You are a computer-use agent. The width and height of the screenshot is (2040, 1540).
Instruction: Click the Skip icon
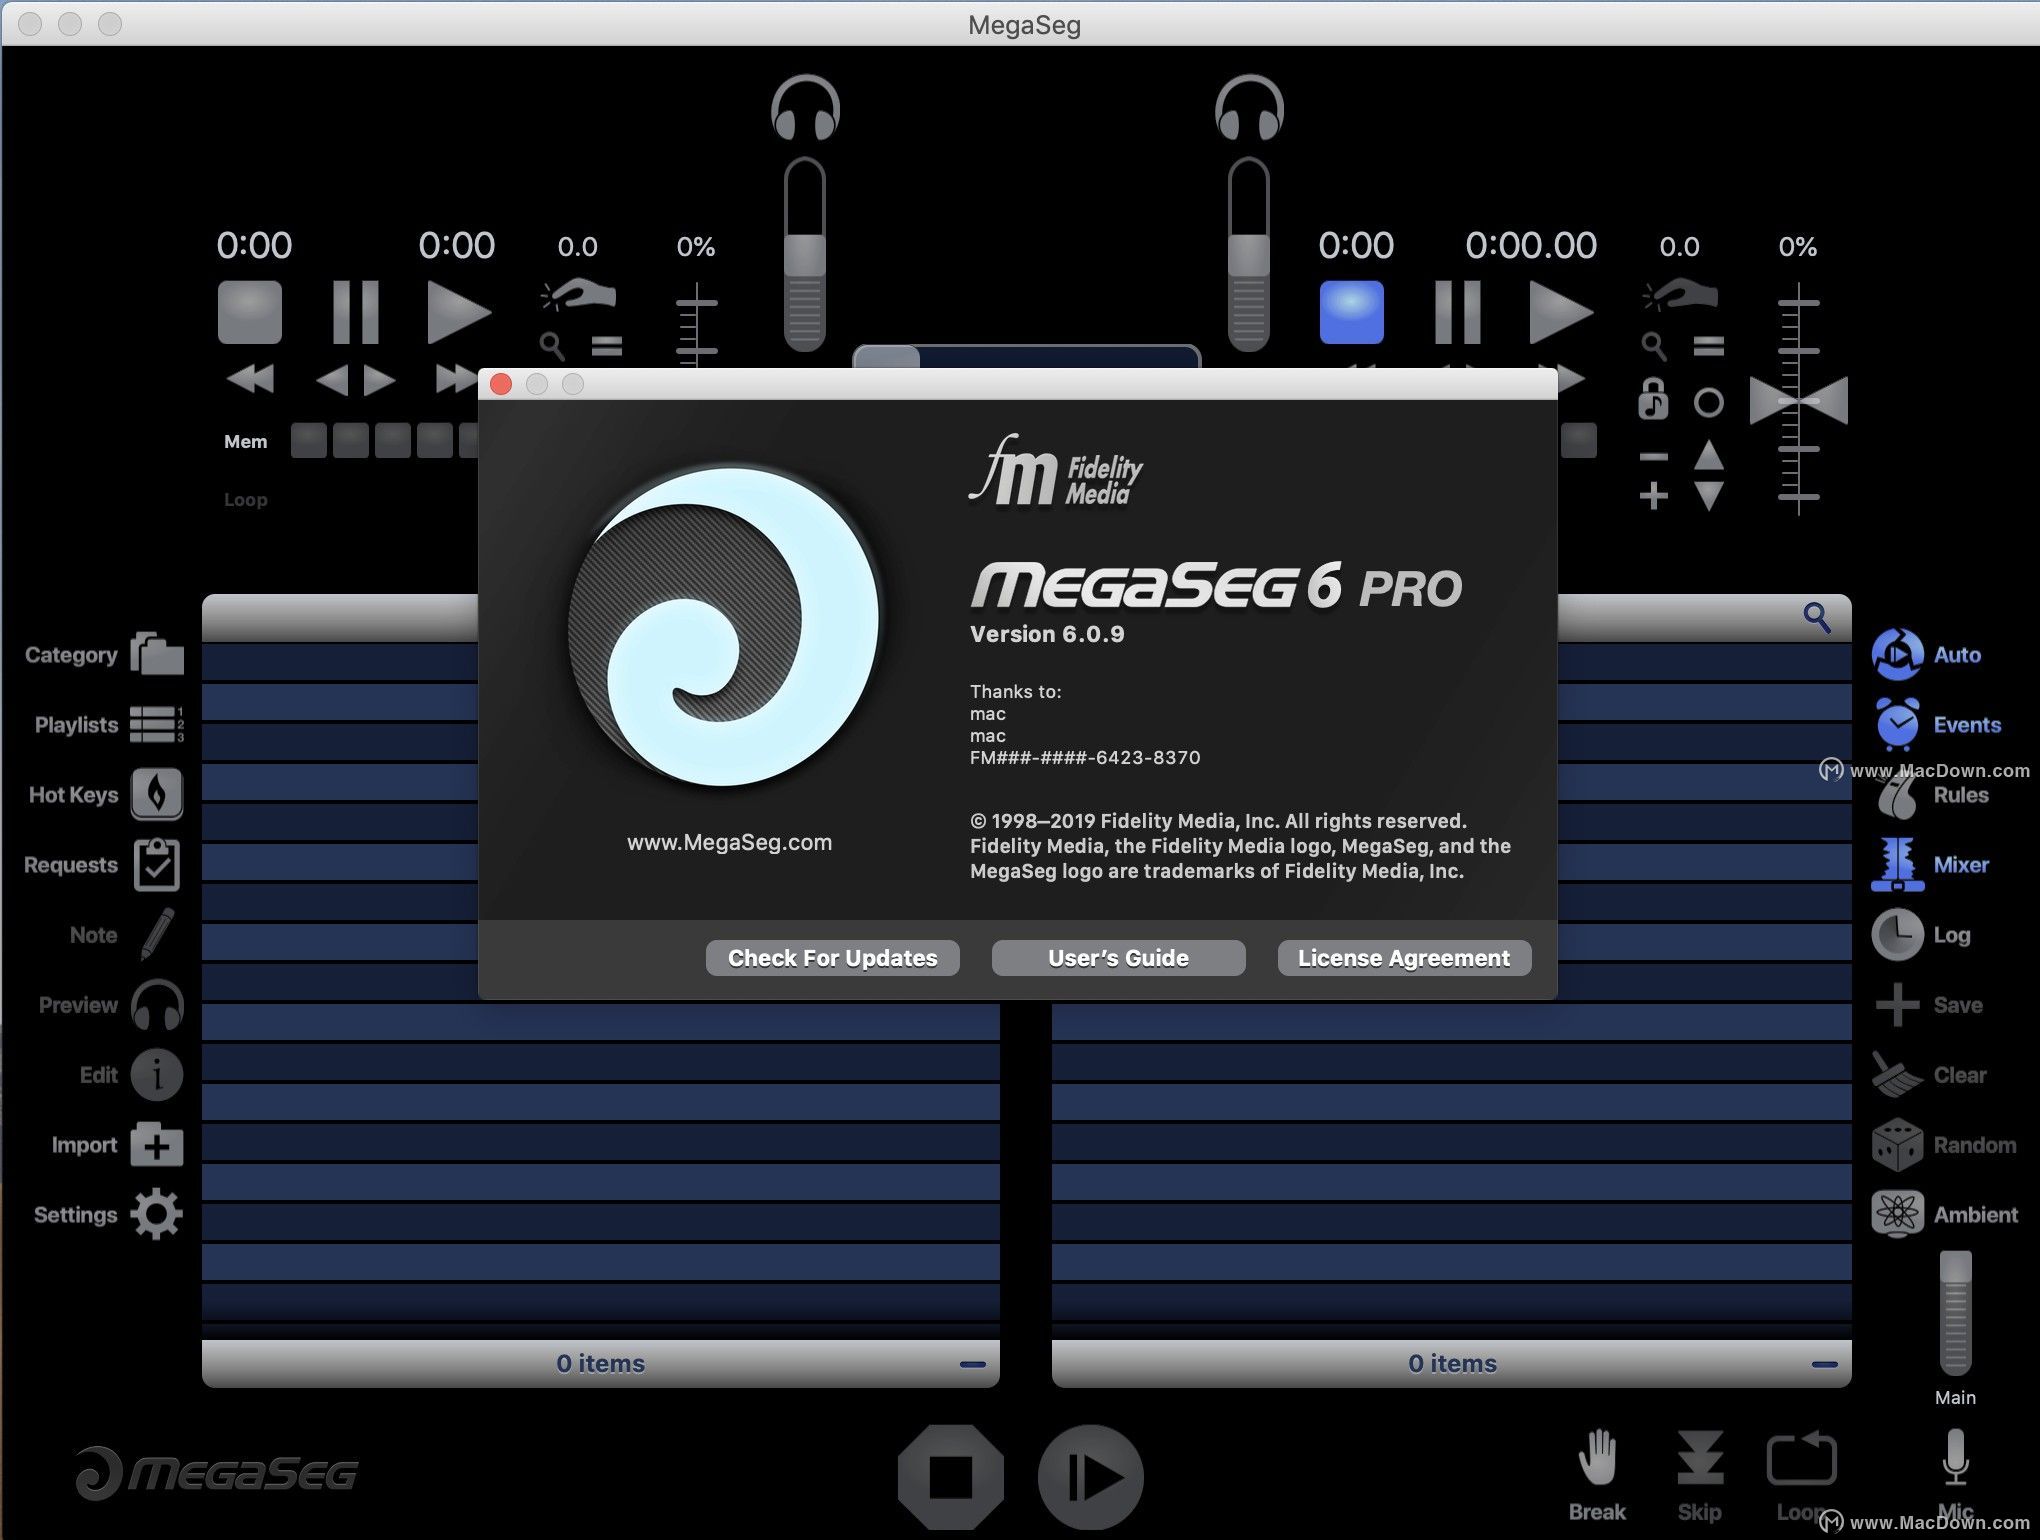tap(1699, 1457)
